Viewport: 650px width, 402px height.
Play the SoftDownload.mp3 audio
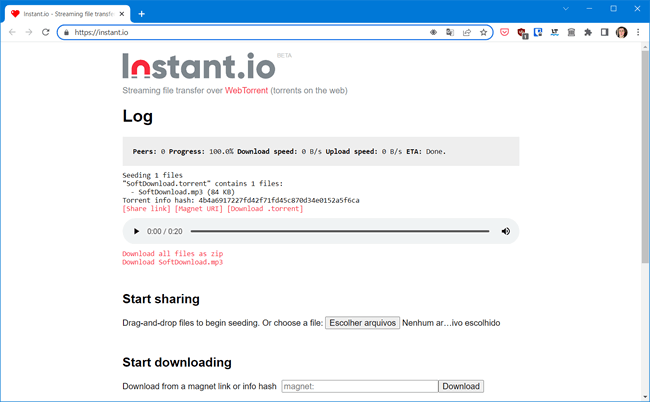click(x=137, y=231)
